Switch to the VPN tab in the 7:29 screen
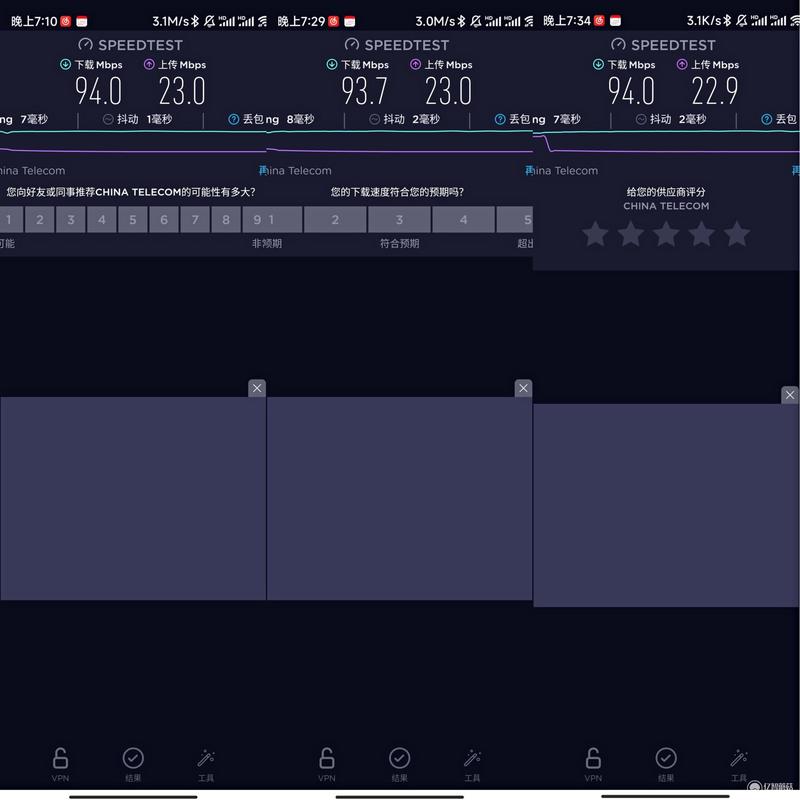Image resolution: width=800 pixels, height=800 pixels. point(327,764)
